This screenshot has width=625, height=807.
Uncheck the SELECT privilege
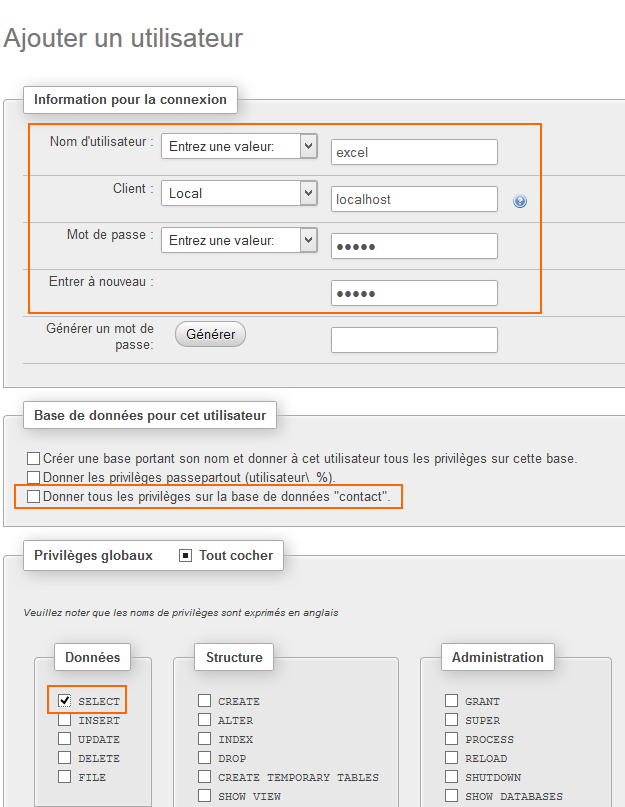(x=64, y=701)
